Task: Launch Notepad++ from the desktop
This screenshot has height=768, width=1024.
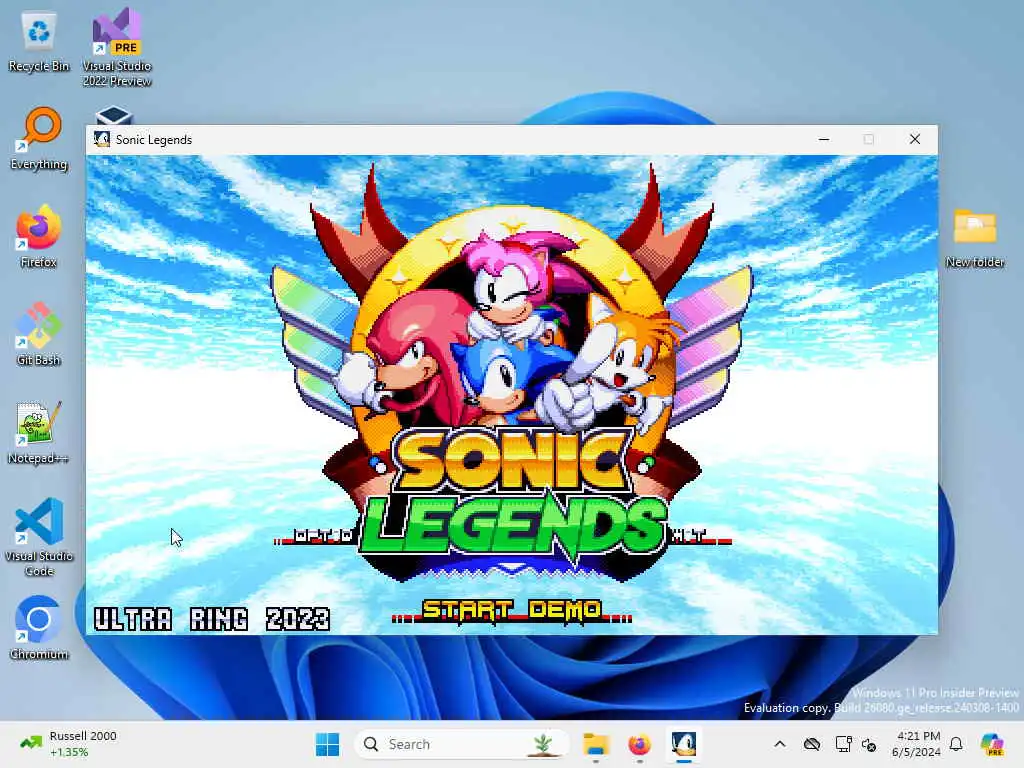Action: [39, 432]
